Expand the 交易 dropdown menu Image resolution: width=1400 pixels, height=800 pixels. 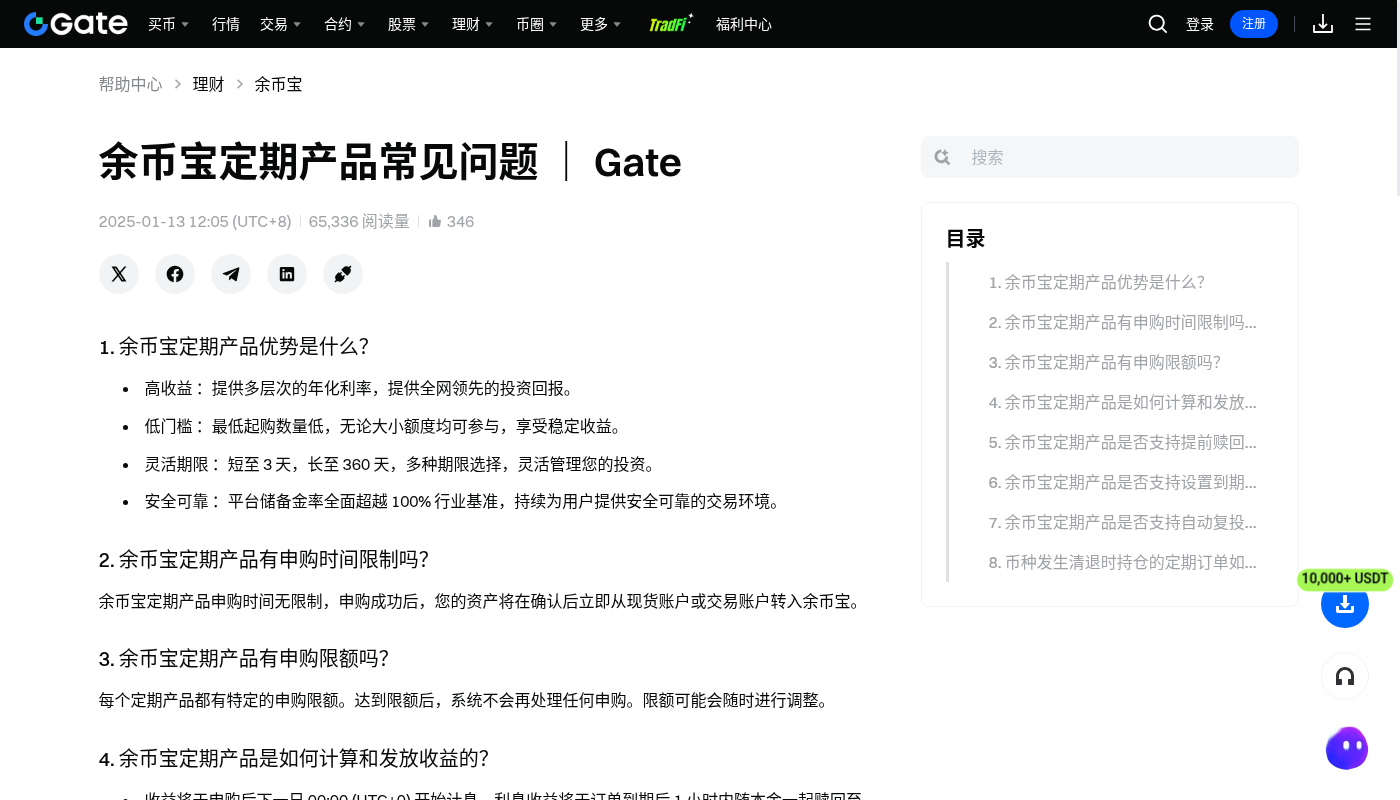(x=280, y=24)
